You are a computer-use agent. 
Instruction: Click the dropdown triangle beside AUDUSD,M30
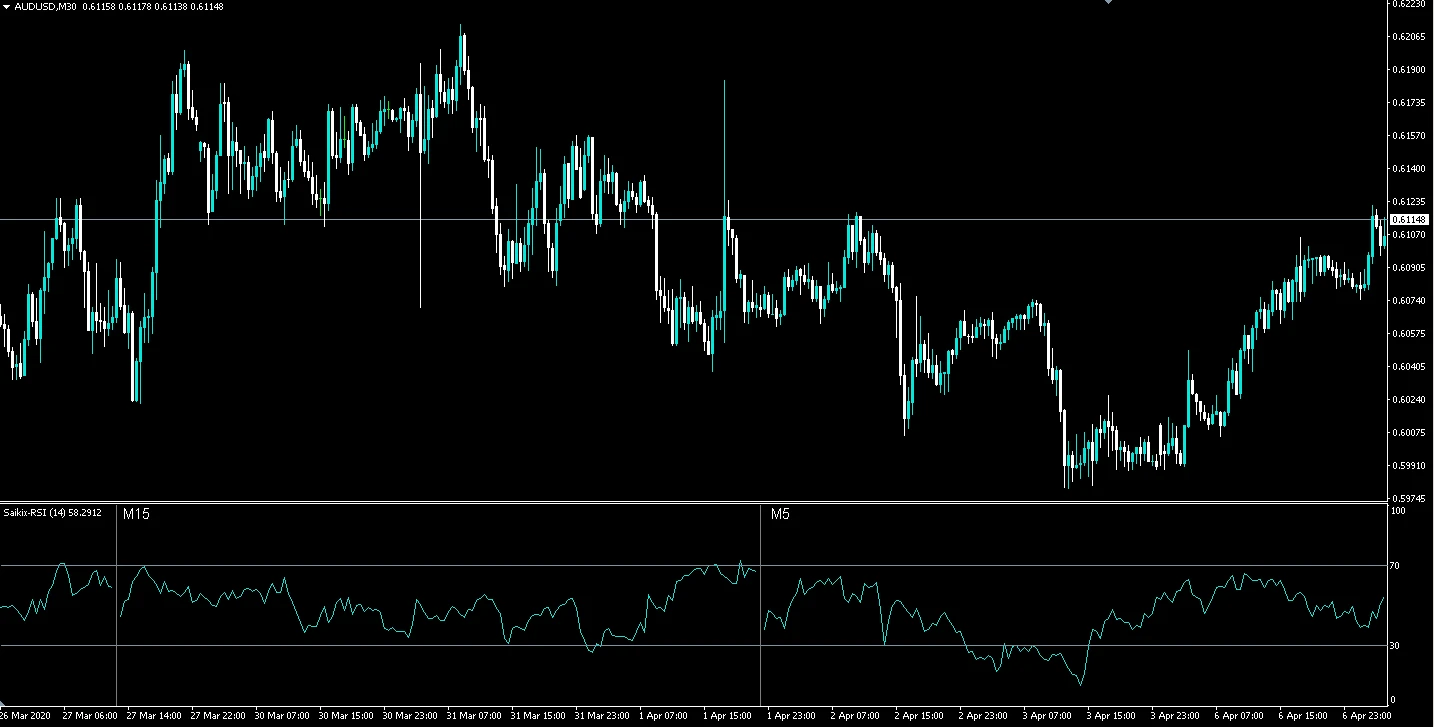pos(6,6)
